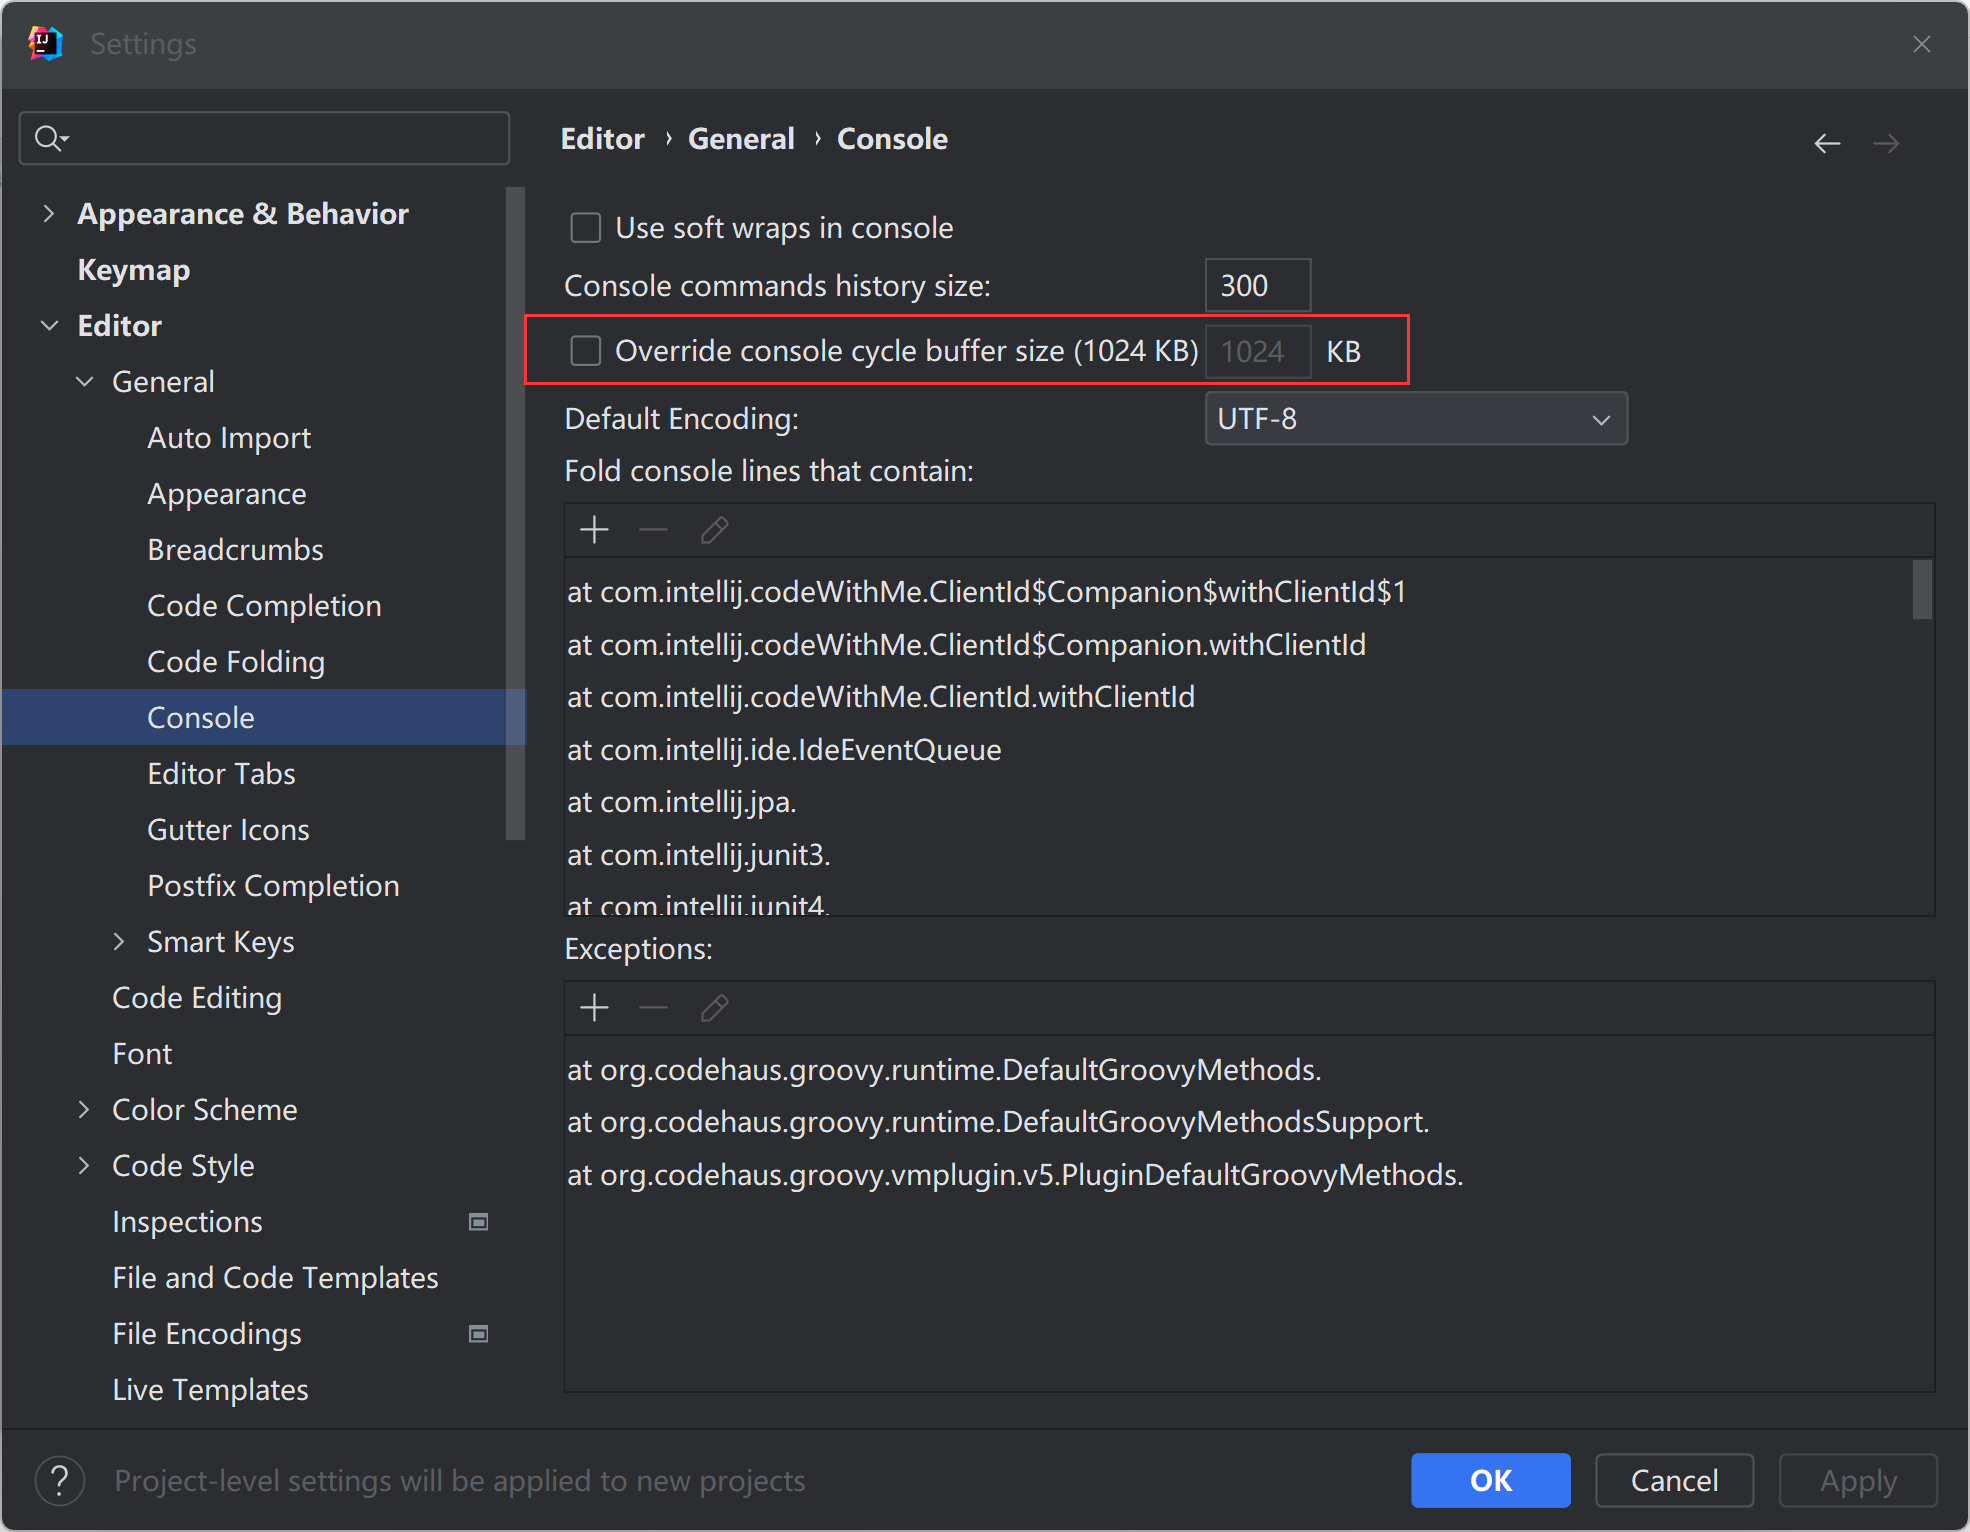Focus the settings search field

[x=264, y=138]
